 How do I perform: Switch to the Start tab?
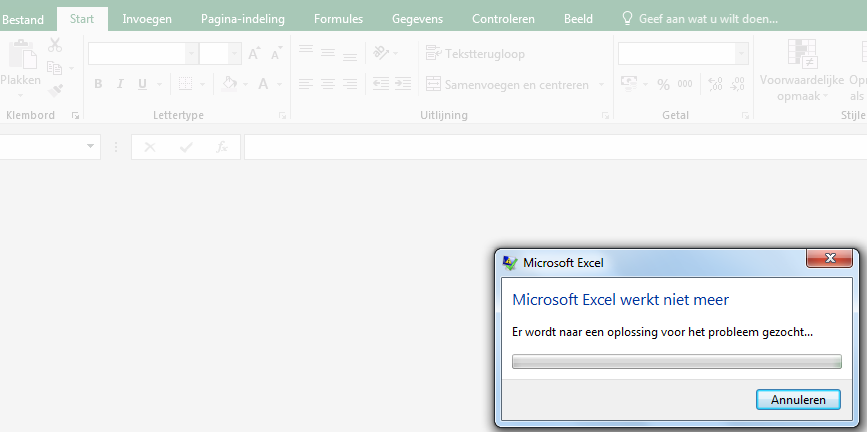[82, 19]
